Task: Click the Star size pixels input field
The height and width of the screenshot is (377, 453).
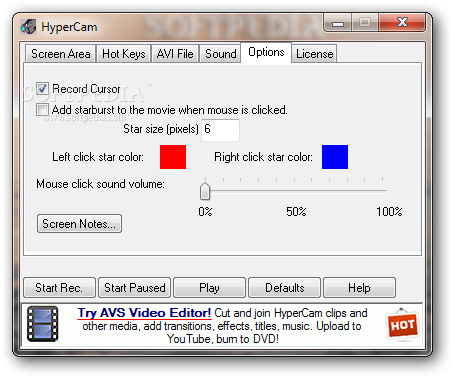Action: tap(220, 130)
